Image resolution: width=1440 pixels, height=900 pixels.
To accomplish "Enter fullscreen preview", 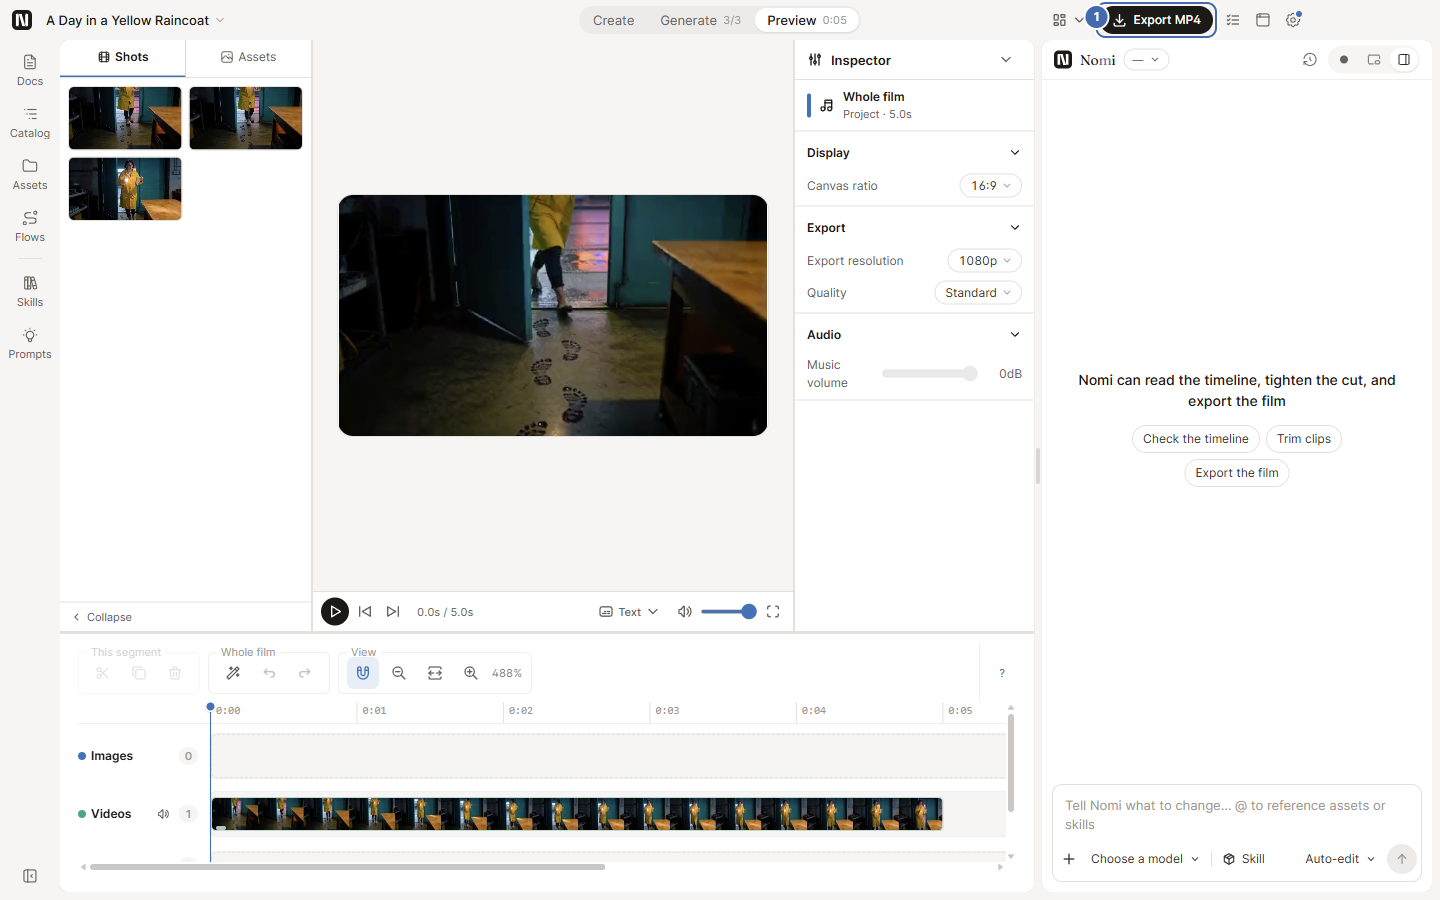I will coord(773,612).
